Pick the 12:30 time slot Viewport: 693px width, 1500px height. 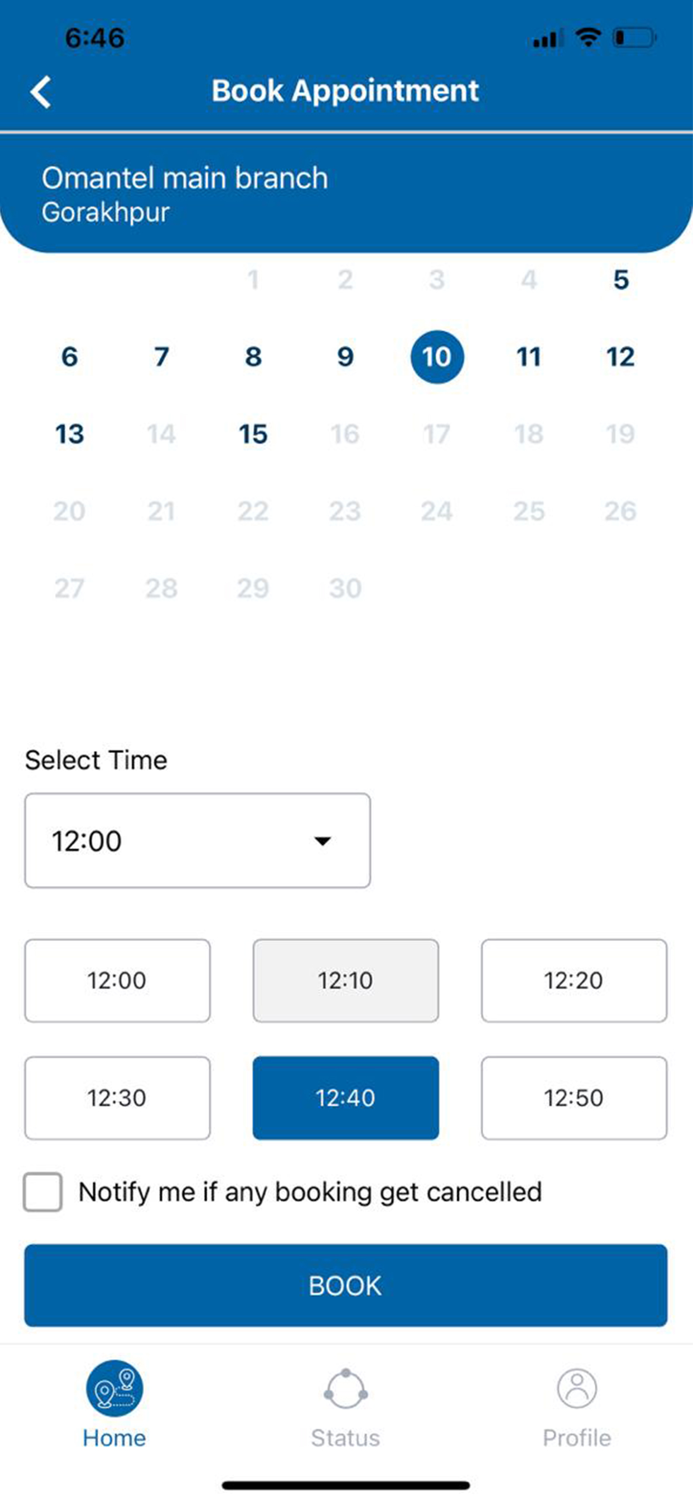pyautogui.click(x=117, y=1098)
